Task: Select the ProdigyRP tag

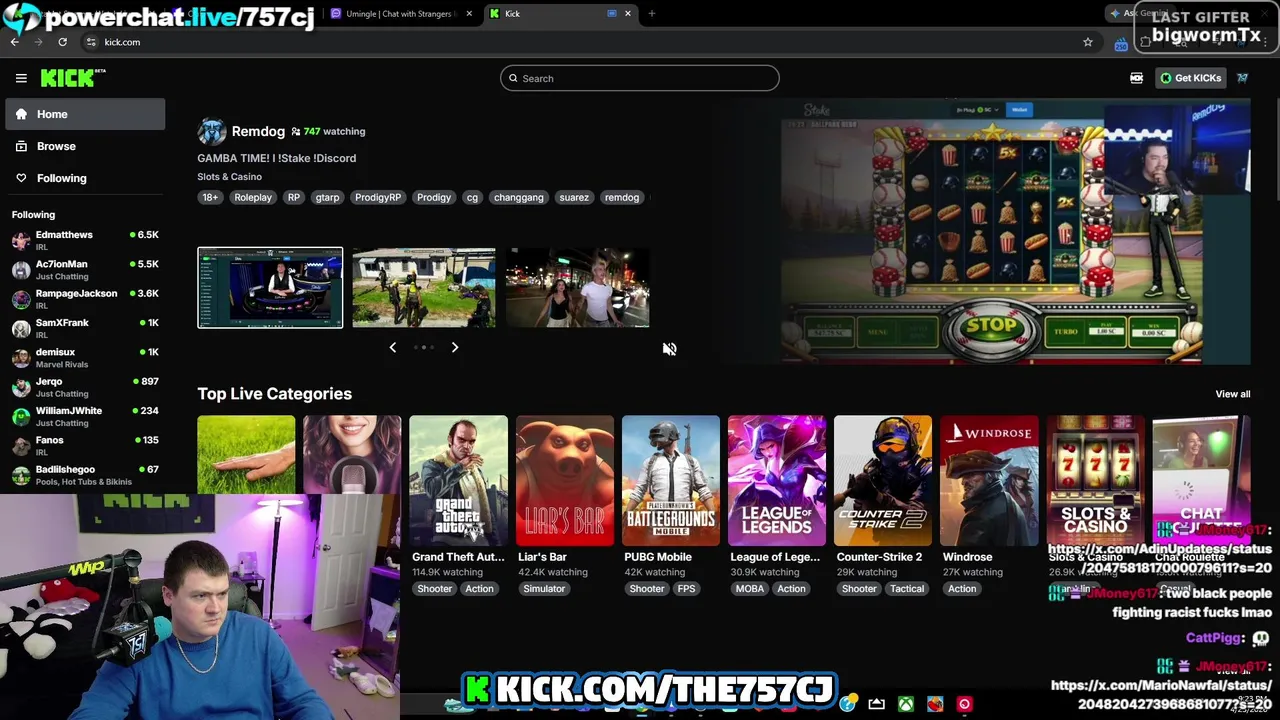Action: (378, 197)
